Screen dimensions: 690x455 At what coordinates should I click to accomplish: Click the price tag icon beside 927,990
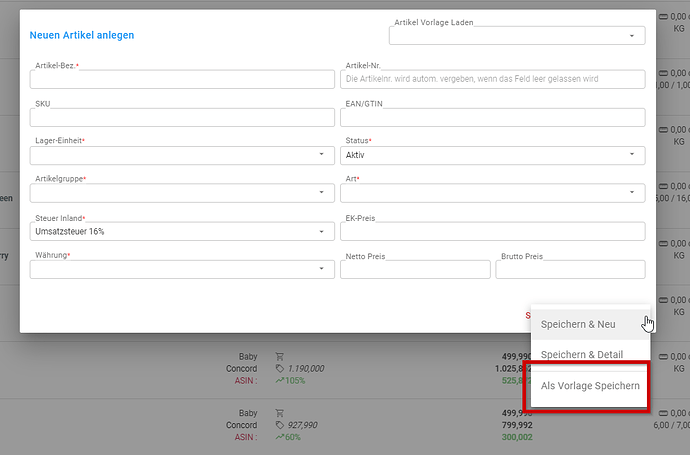[279, 425]
